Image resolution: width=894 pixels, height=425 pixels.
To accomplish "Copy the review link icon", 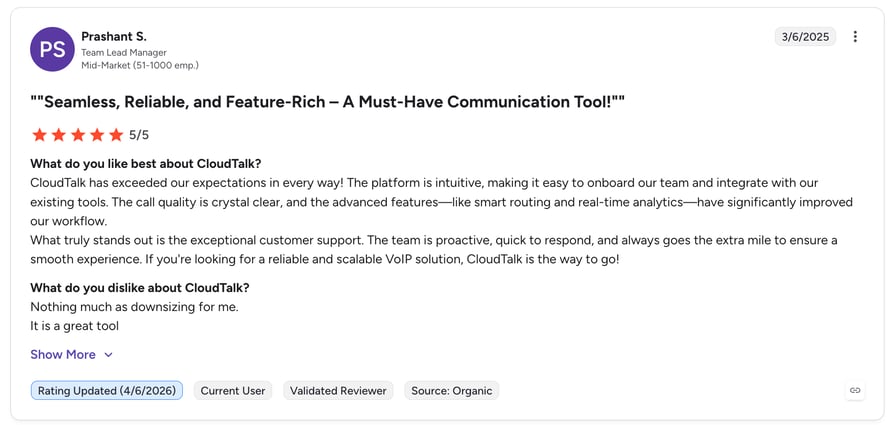I will point(855,391).
